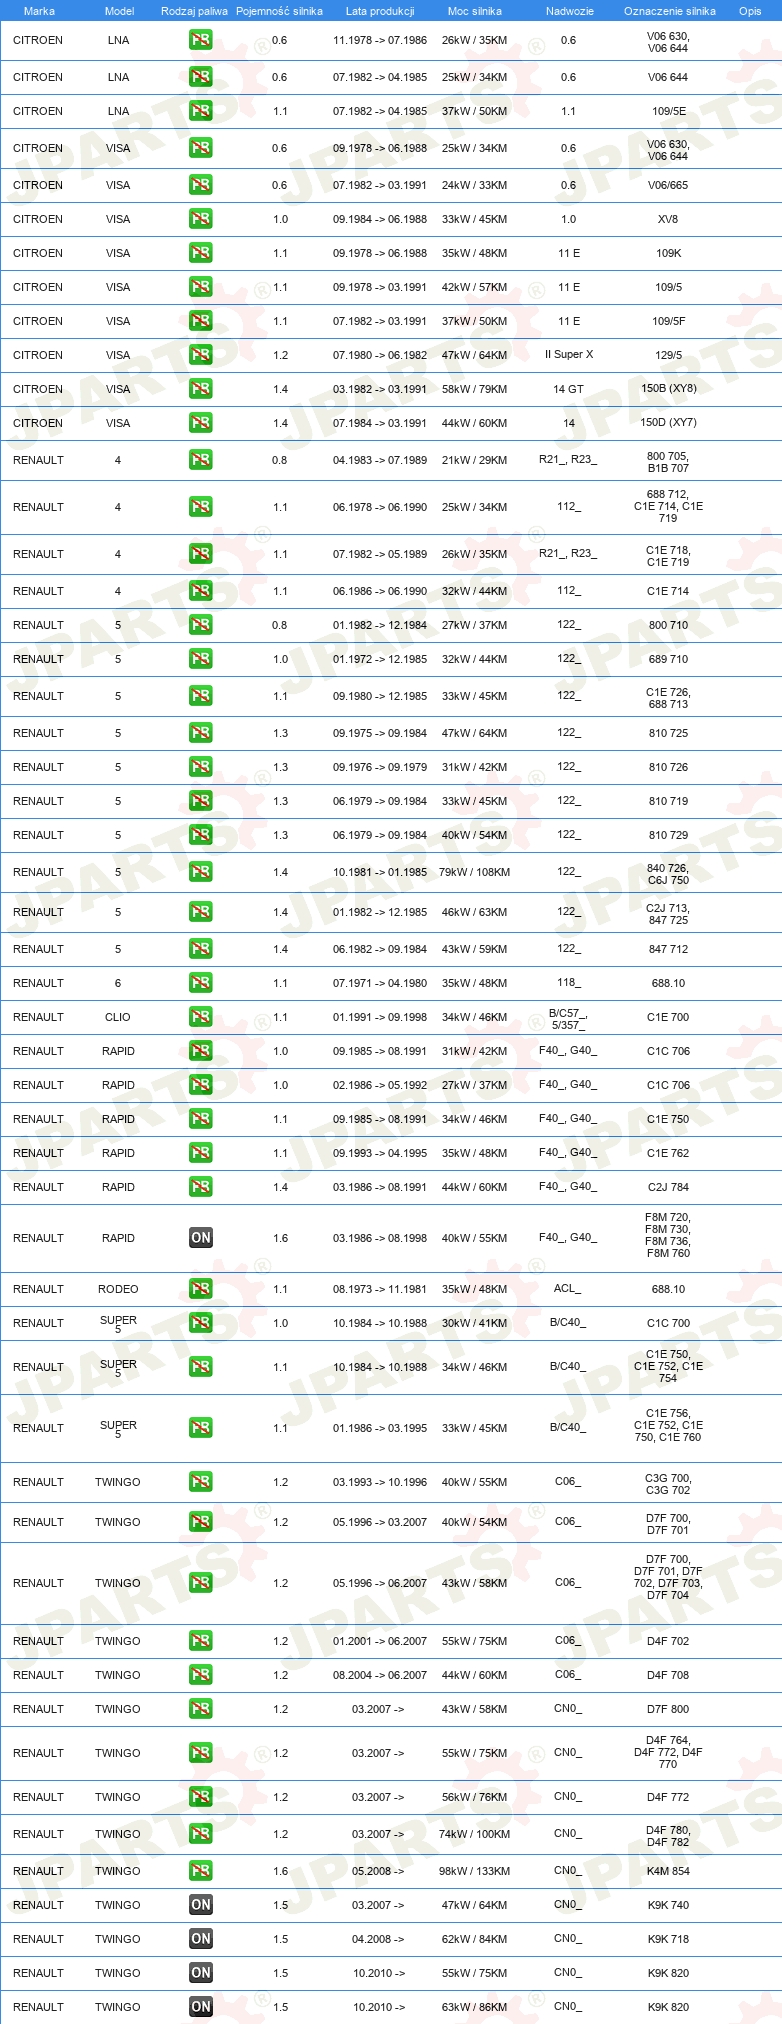Click the production dates 08.1973 -> 11.1981
The height and width of the screenshot is (2024, 782).
pos(380,1289)
